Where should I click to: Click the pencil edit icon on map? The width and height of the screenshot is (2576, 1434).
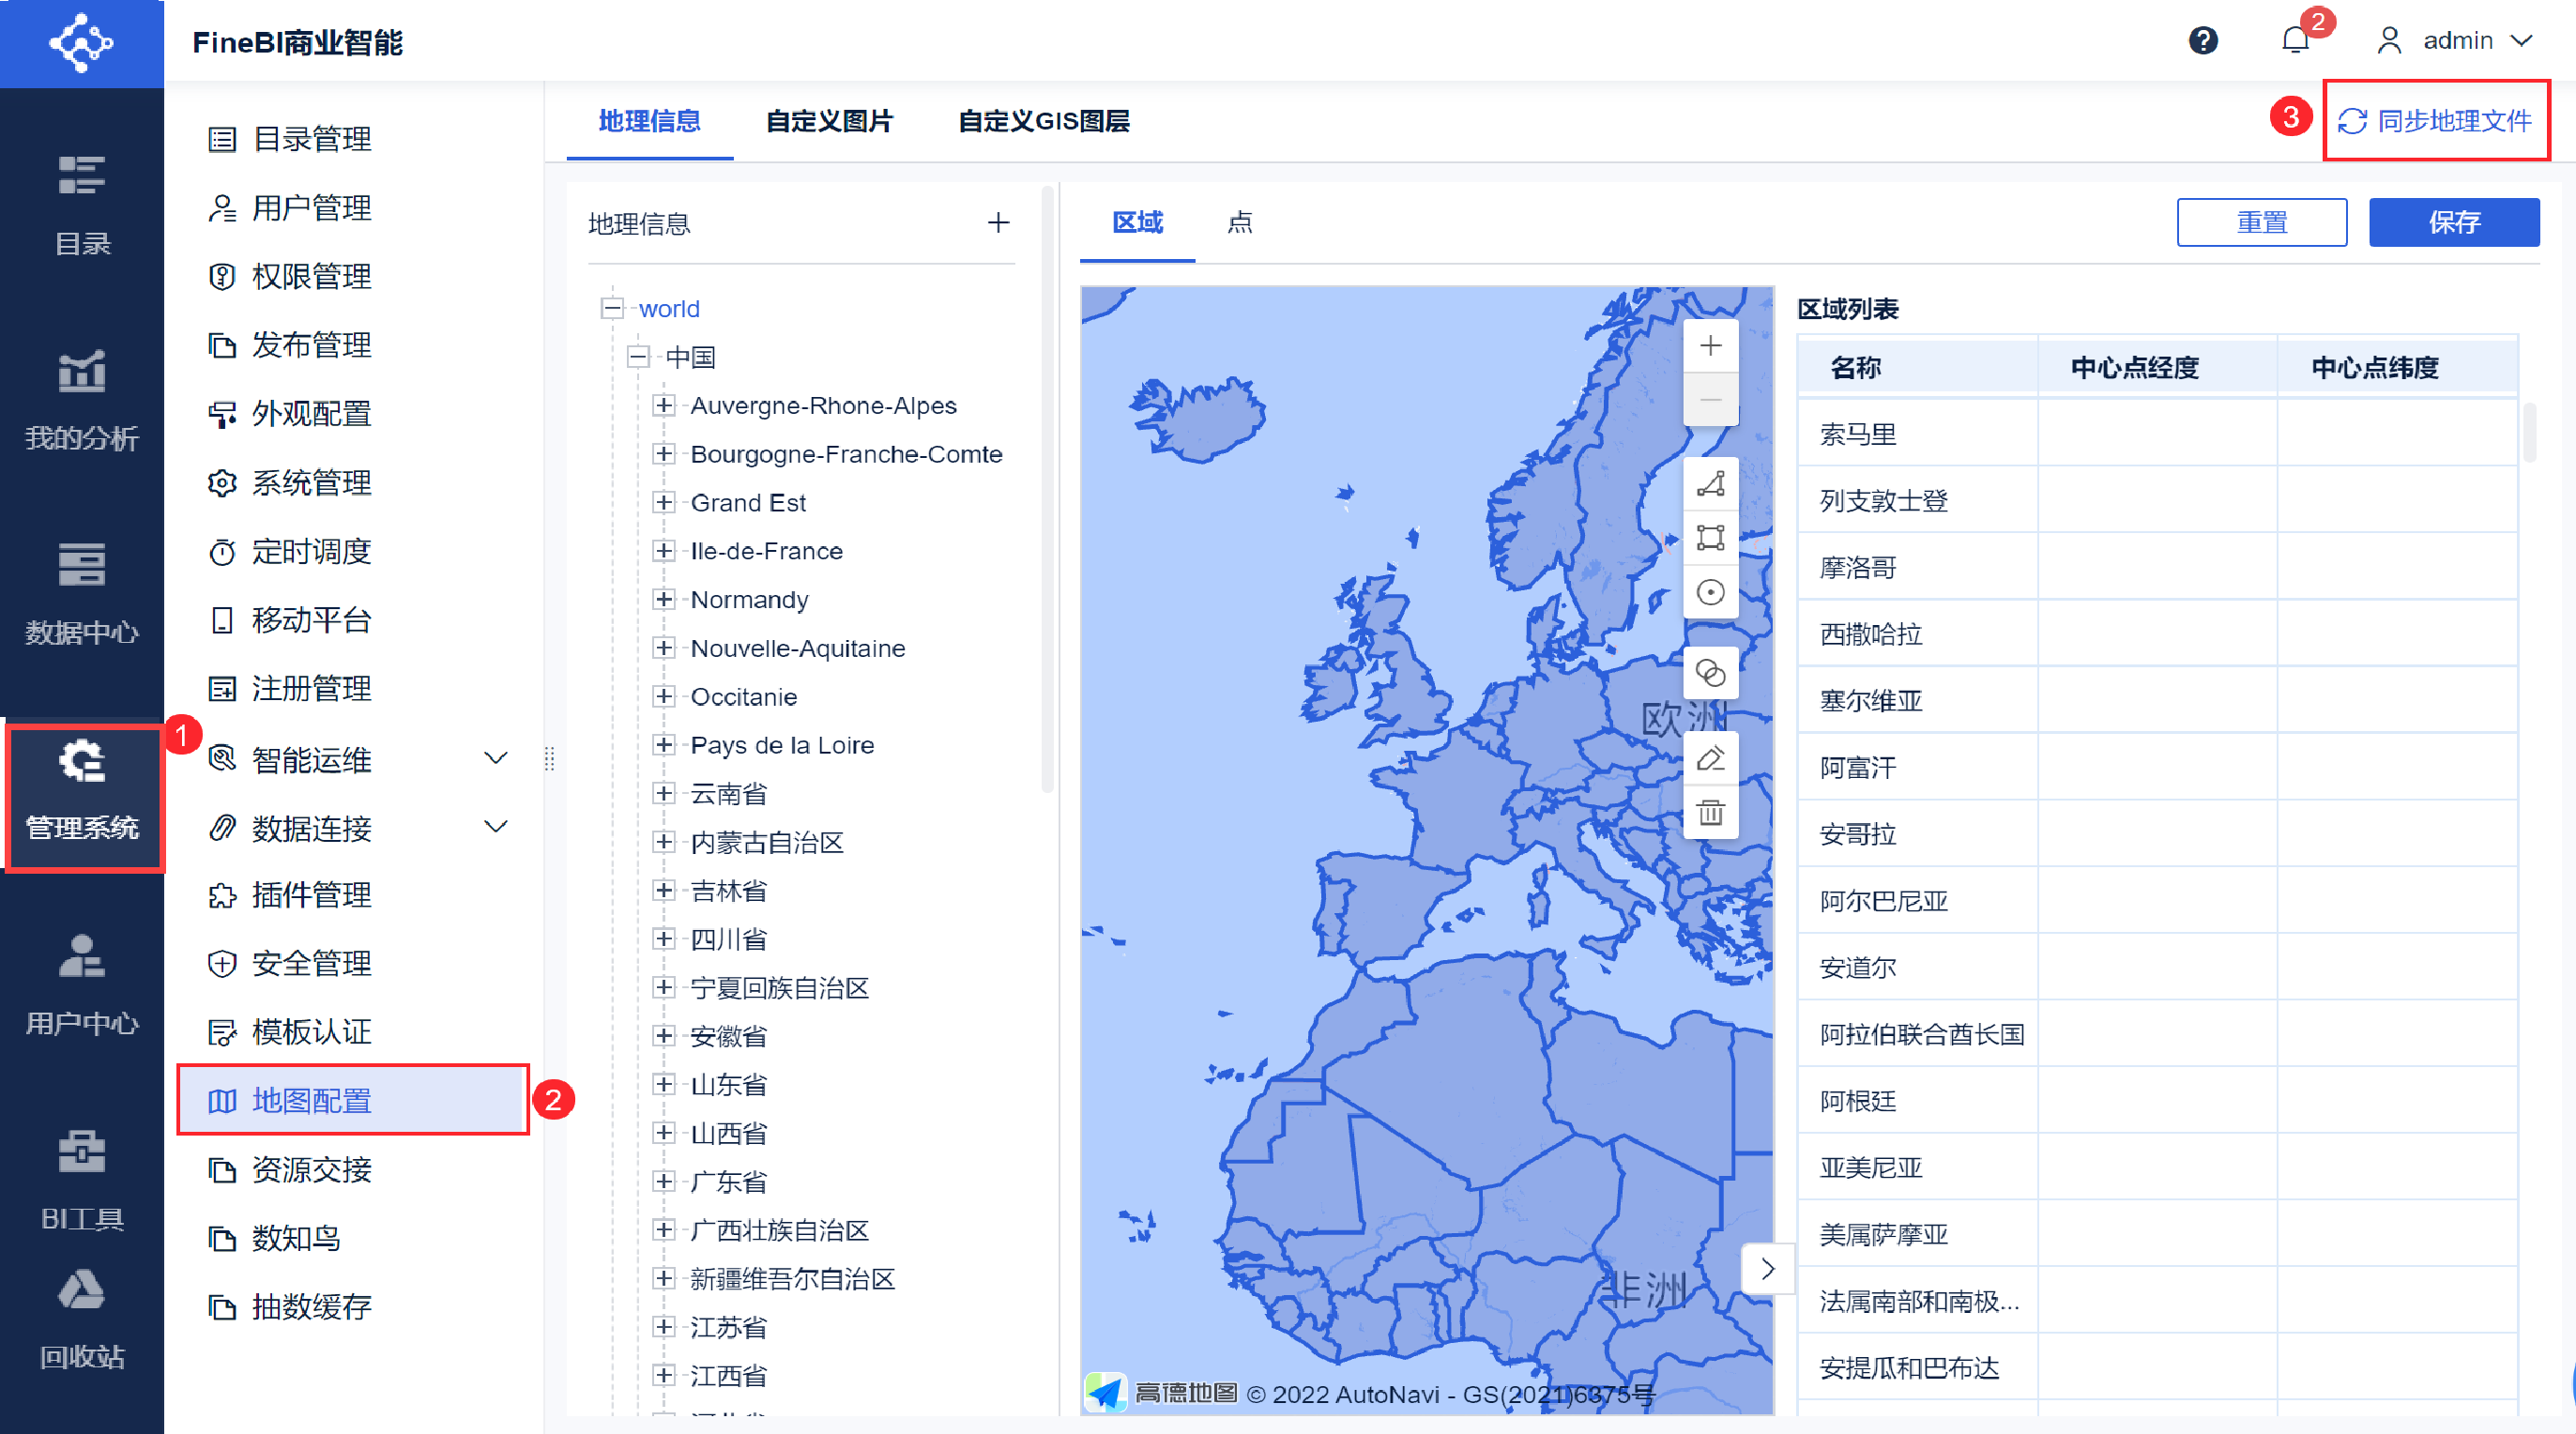coord(1710,759)
